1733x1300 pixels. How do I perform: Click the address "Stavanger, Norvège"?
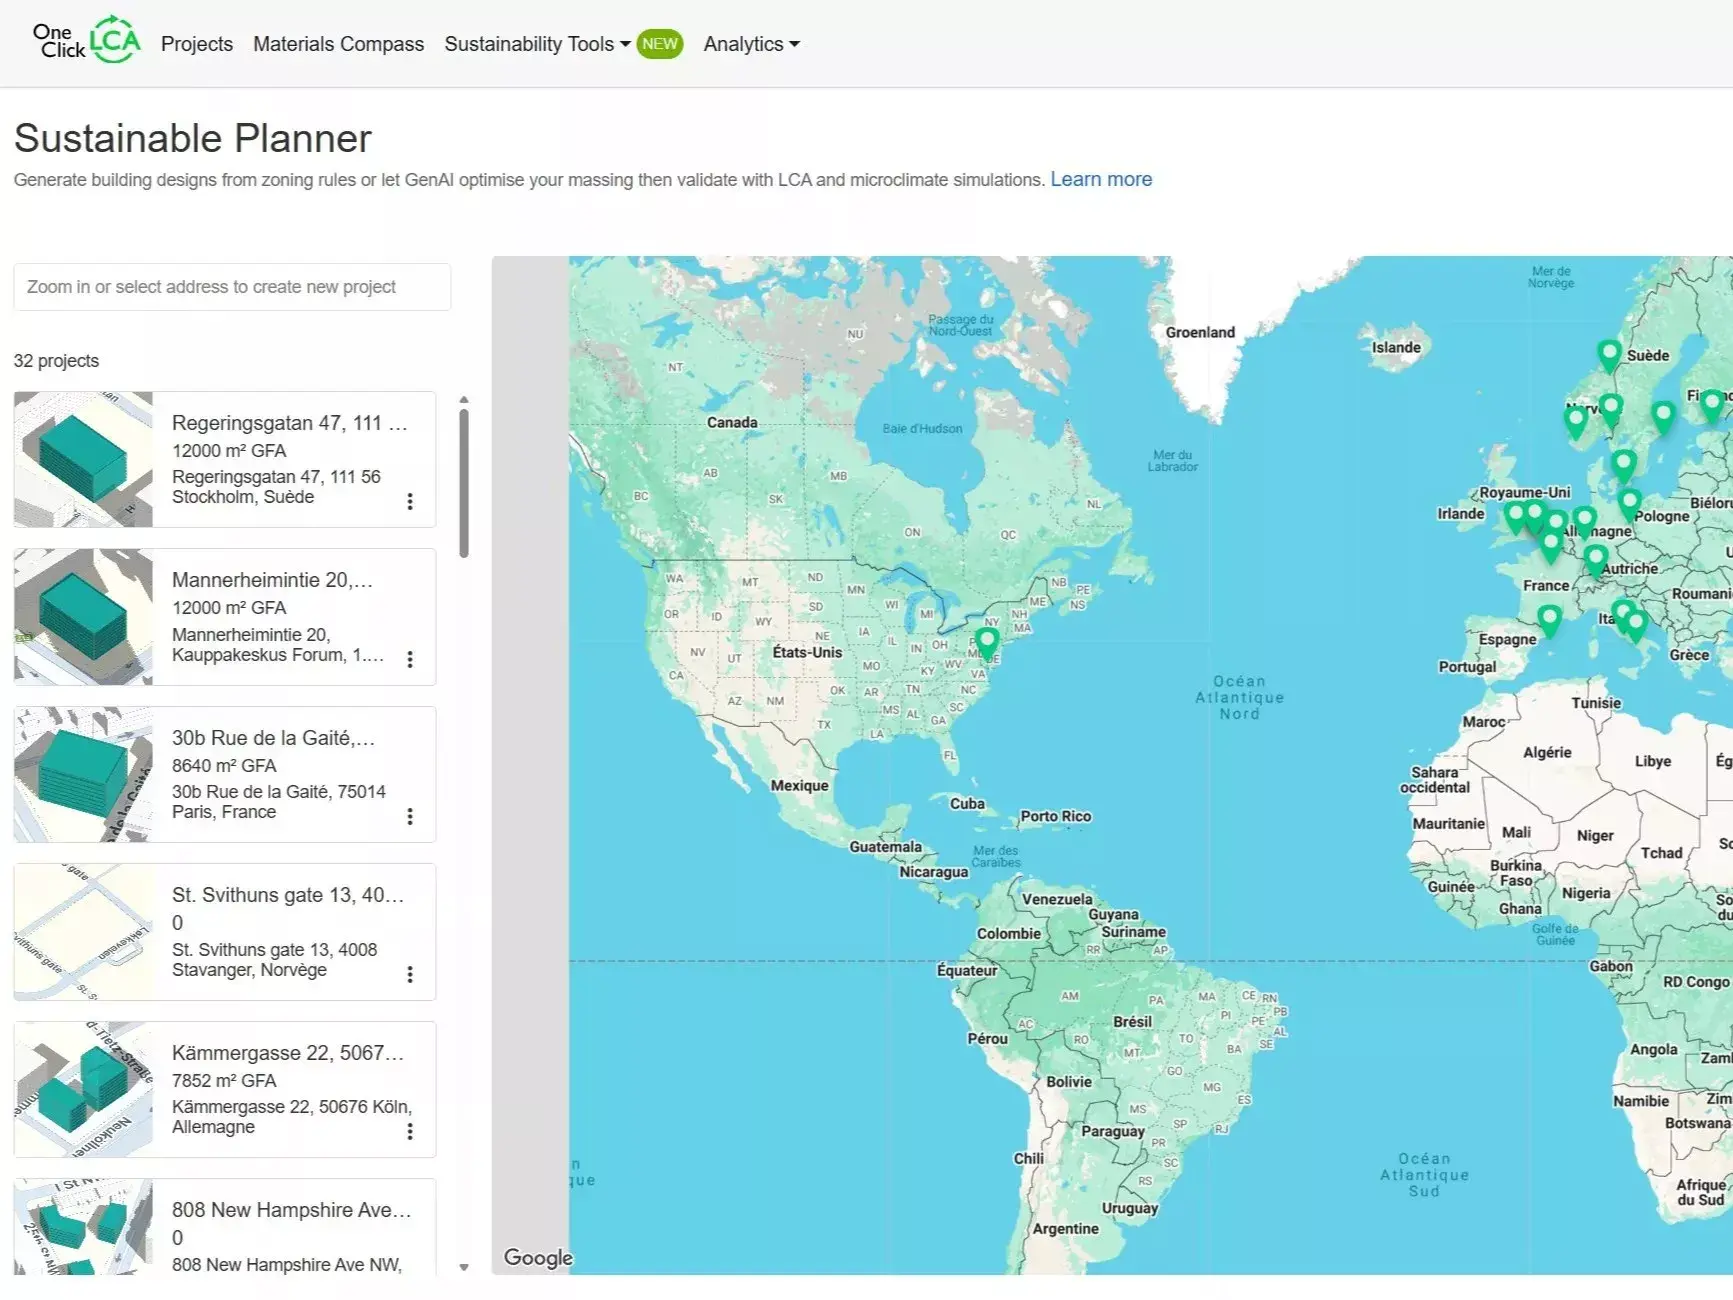(x=249, y=971)
